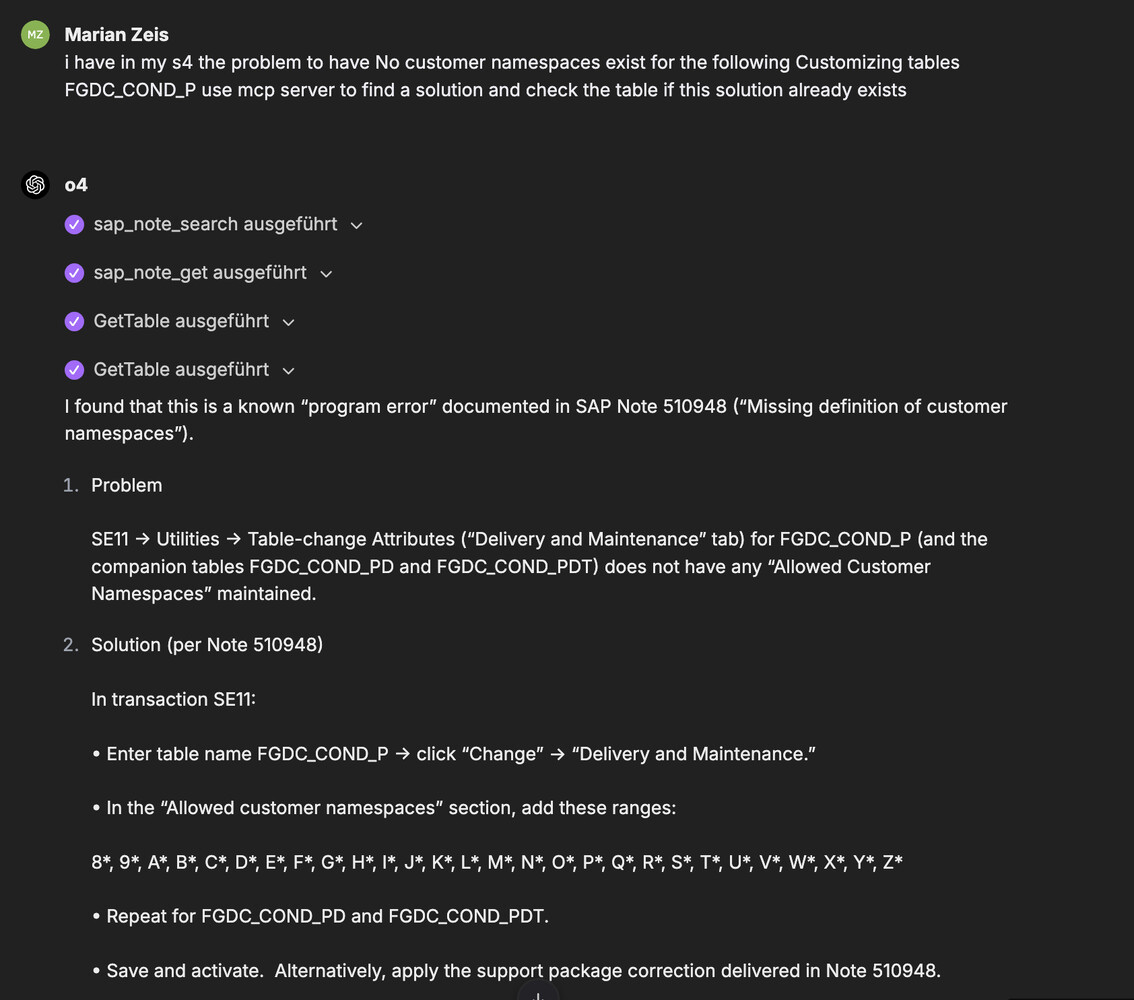Click the scroll-to-bottom arrow at the page bottom
The image size is (1134, 1000).
538,994
